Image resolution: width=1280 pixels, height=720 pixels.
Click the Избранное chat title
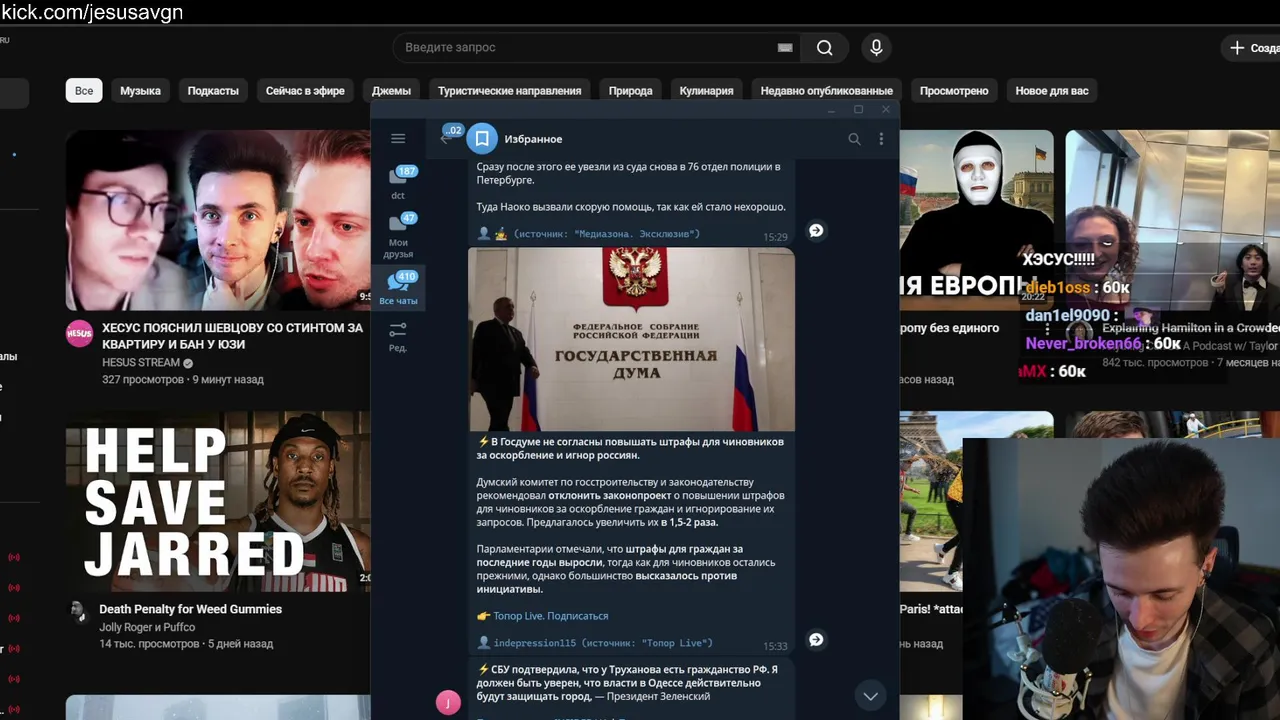pyautogui.click(x=533, y=139)
